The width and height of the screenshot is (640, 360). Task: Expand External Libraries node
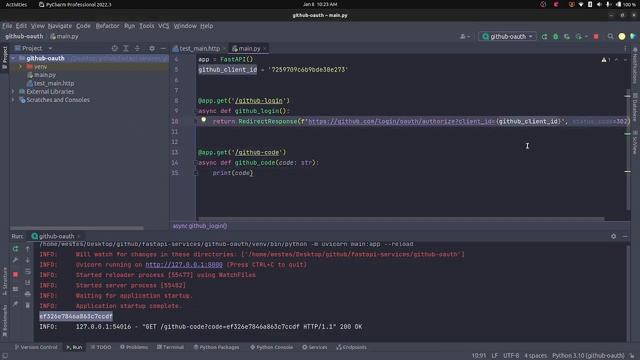(13, 91)
